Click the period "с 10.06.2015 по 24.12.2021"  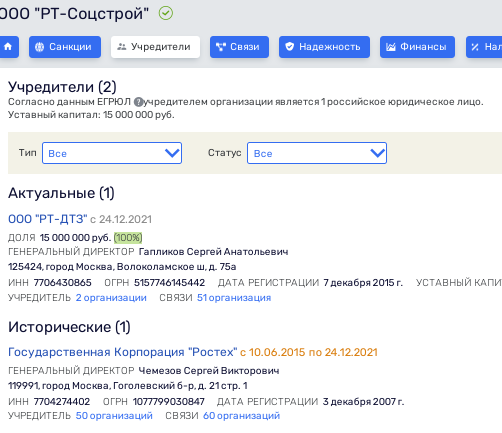[309, 352]
